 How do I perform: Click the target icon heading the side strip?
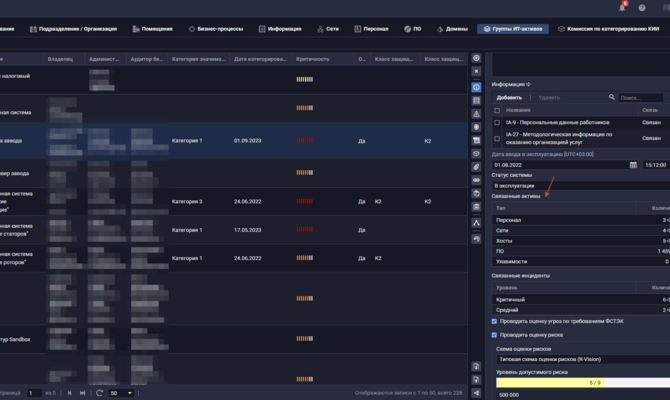pyautogui.click(x=476, y=58)
